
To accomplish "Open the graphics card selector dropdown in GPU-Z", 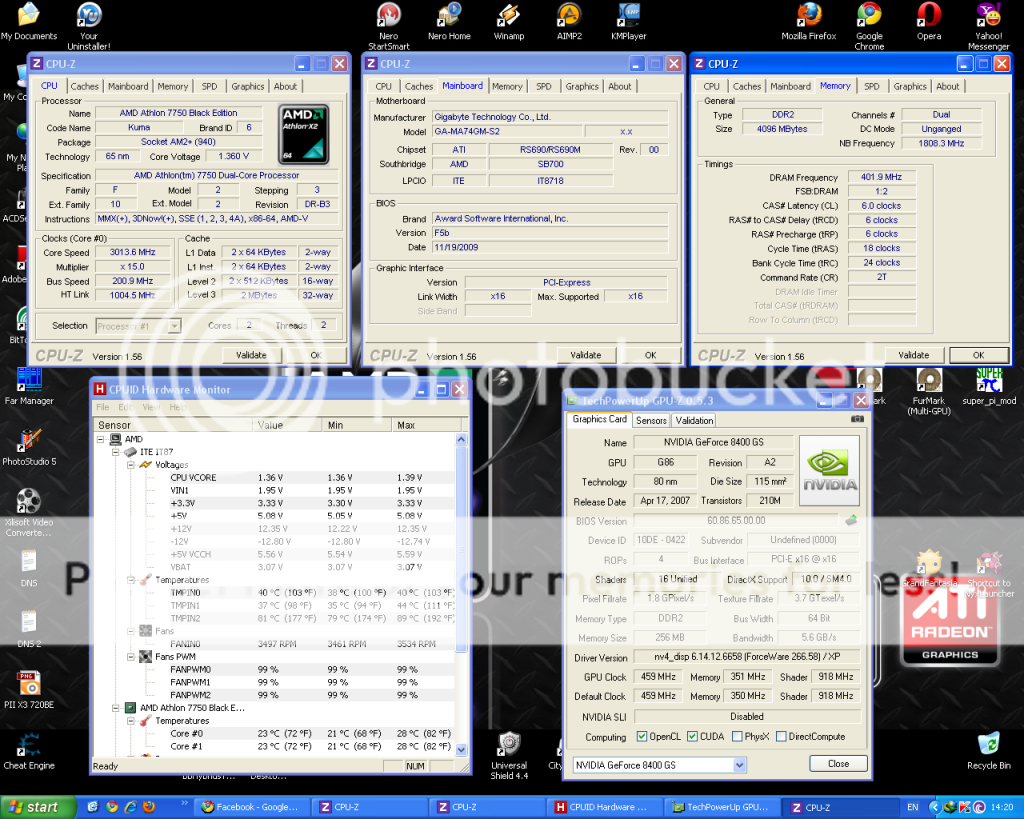I will pos(739,765).
